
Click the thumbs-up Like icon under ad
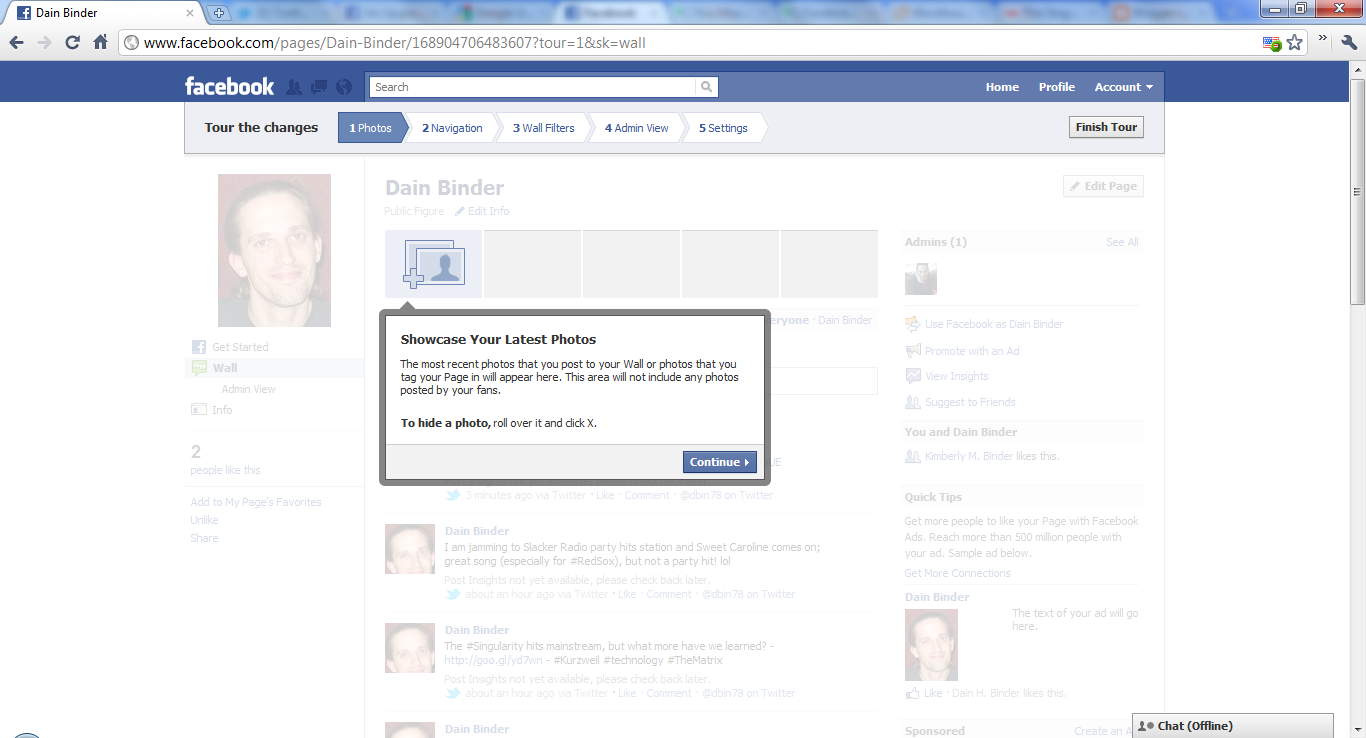(912, 692)
